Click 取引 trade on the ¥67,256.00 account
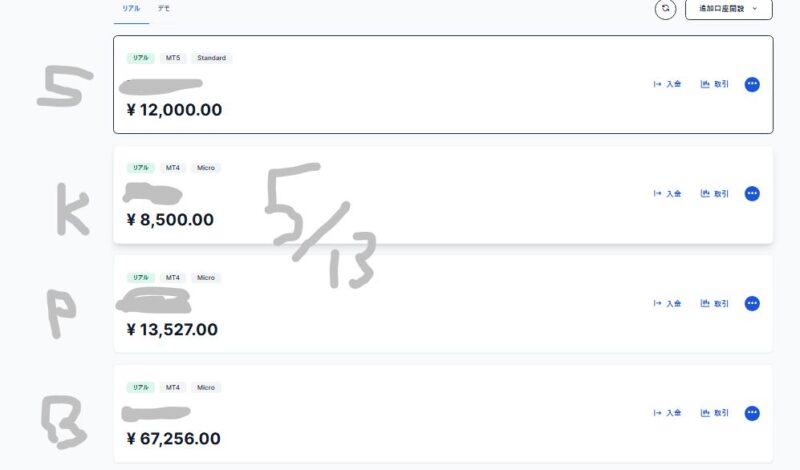The width and height of the screenshot is (800, 470). [715, 413]
